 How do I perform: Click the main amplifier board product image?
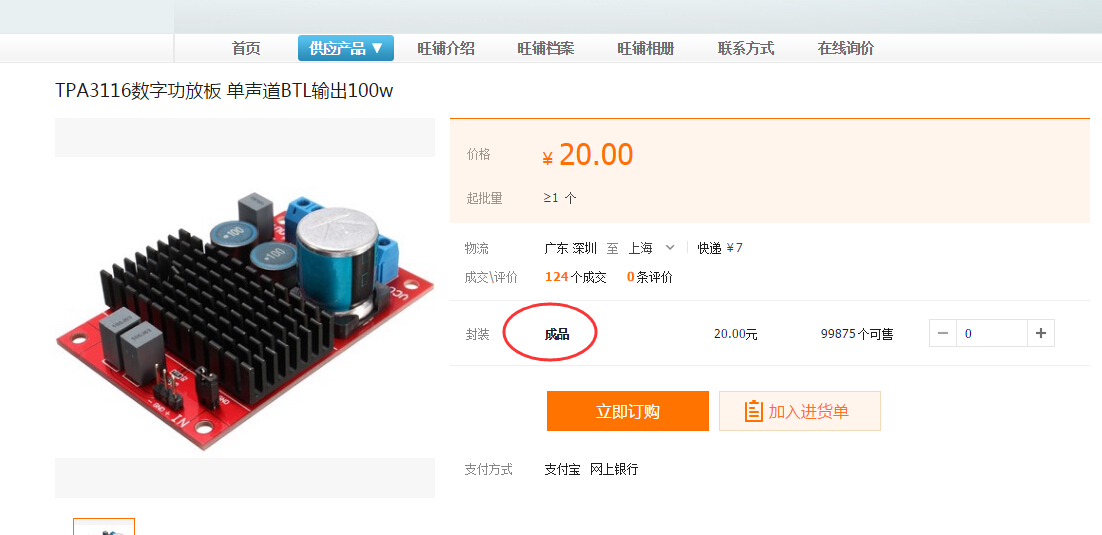point(245,307)
